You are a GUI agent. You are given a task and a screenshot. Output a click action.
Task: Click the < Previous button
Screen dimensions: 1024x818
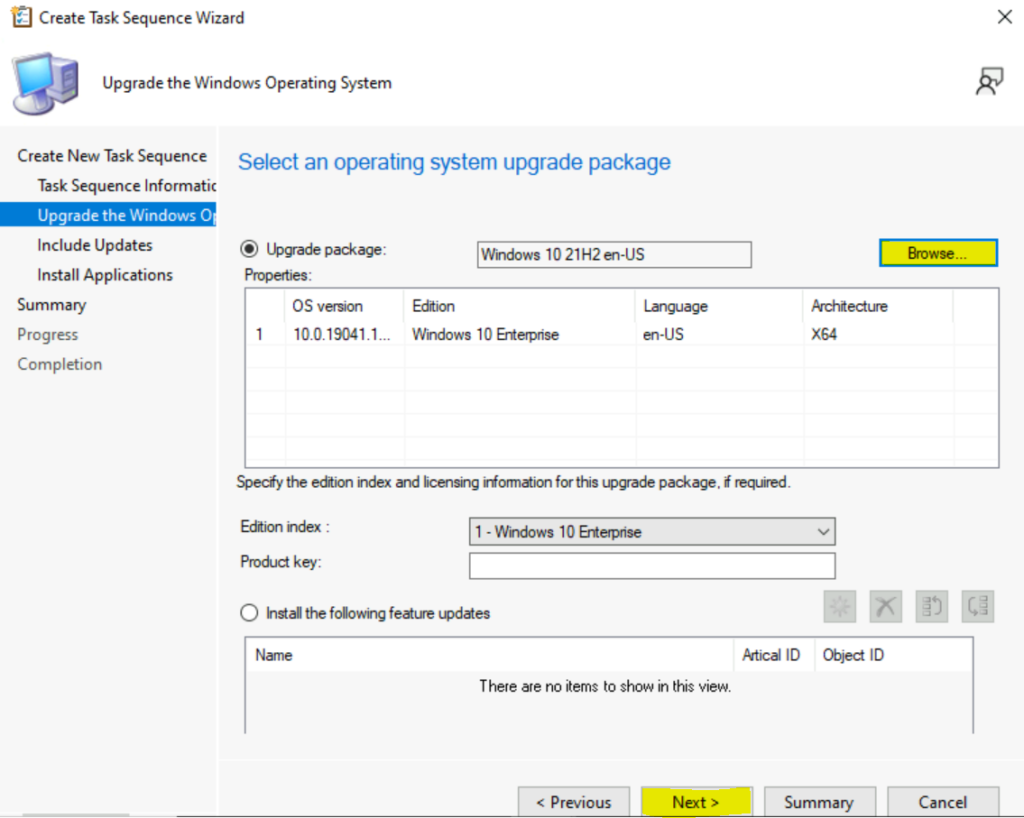tap(573, 802)
